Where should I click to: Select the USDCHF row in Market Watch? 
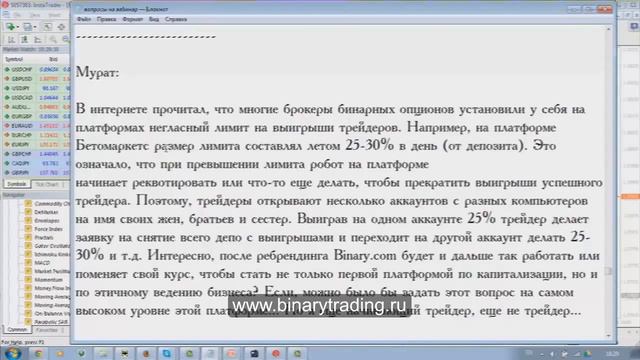[36, 69]
